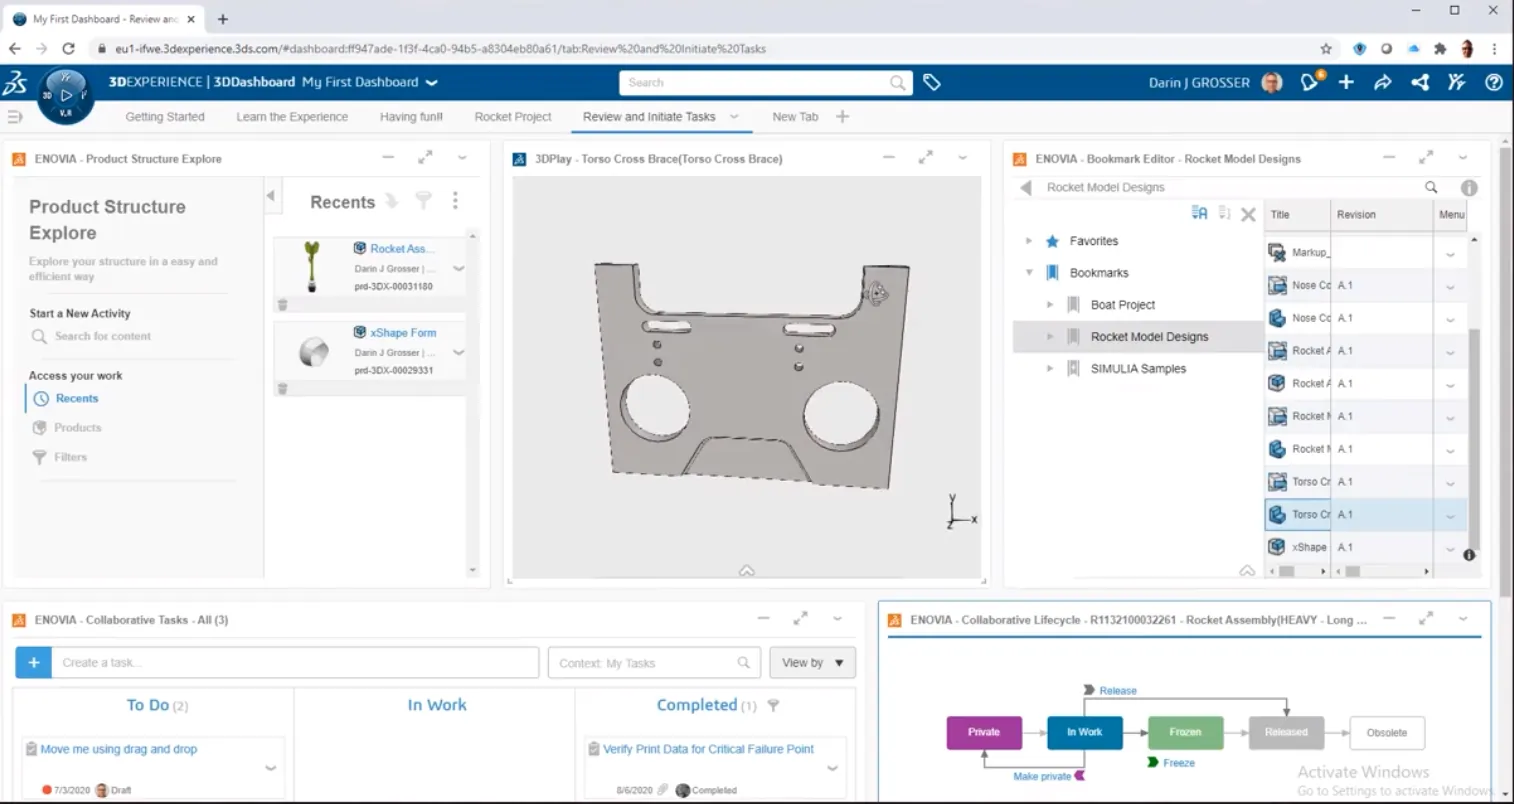The width and height of the screenshot is (1514, 804).
Task: Click the X icon in bookmark tree toolbar
Action: (1248, 214)
